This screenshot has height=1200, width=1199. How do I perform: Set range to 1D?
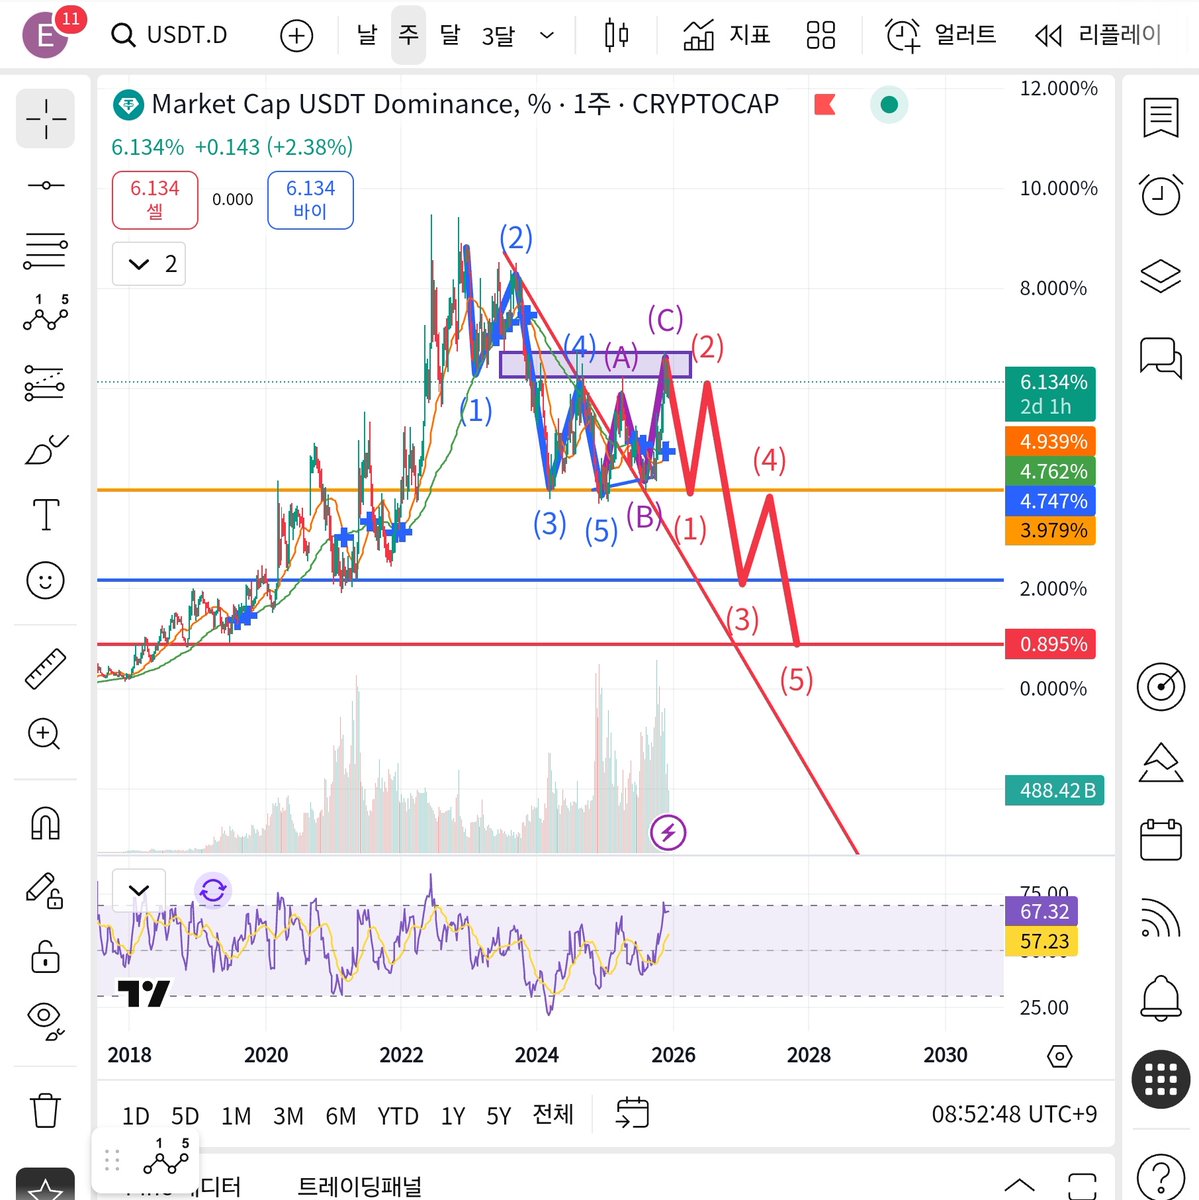(136, 1115)
